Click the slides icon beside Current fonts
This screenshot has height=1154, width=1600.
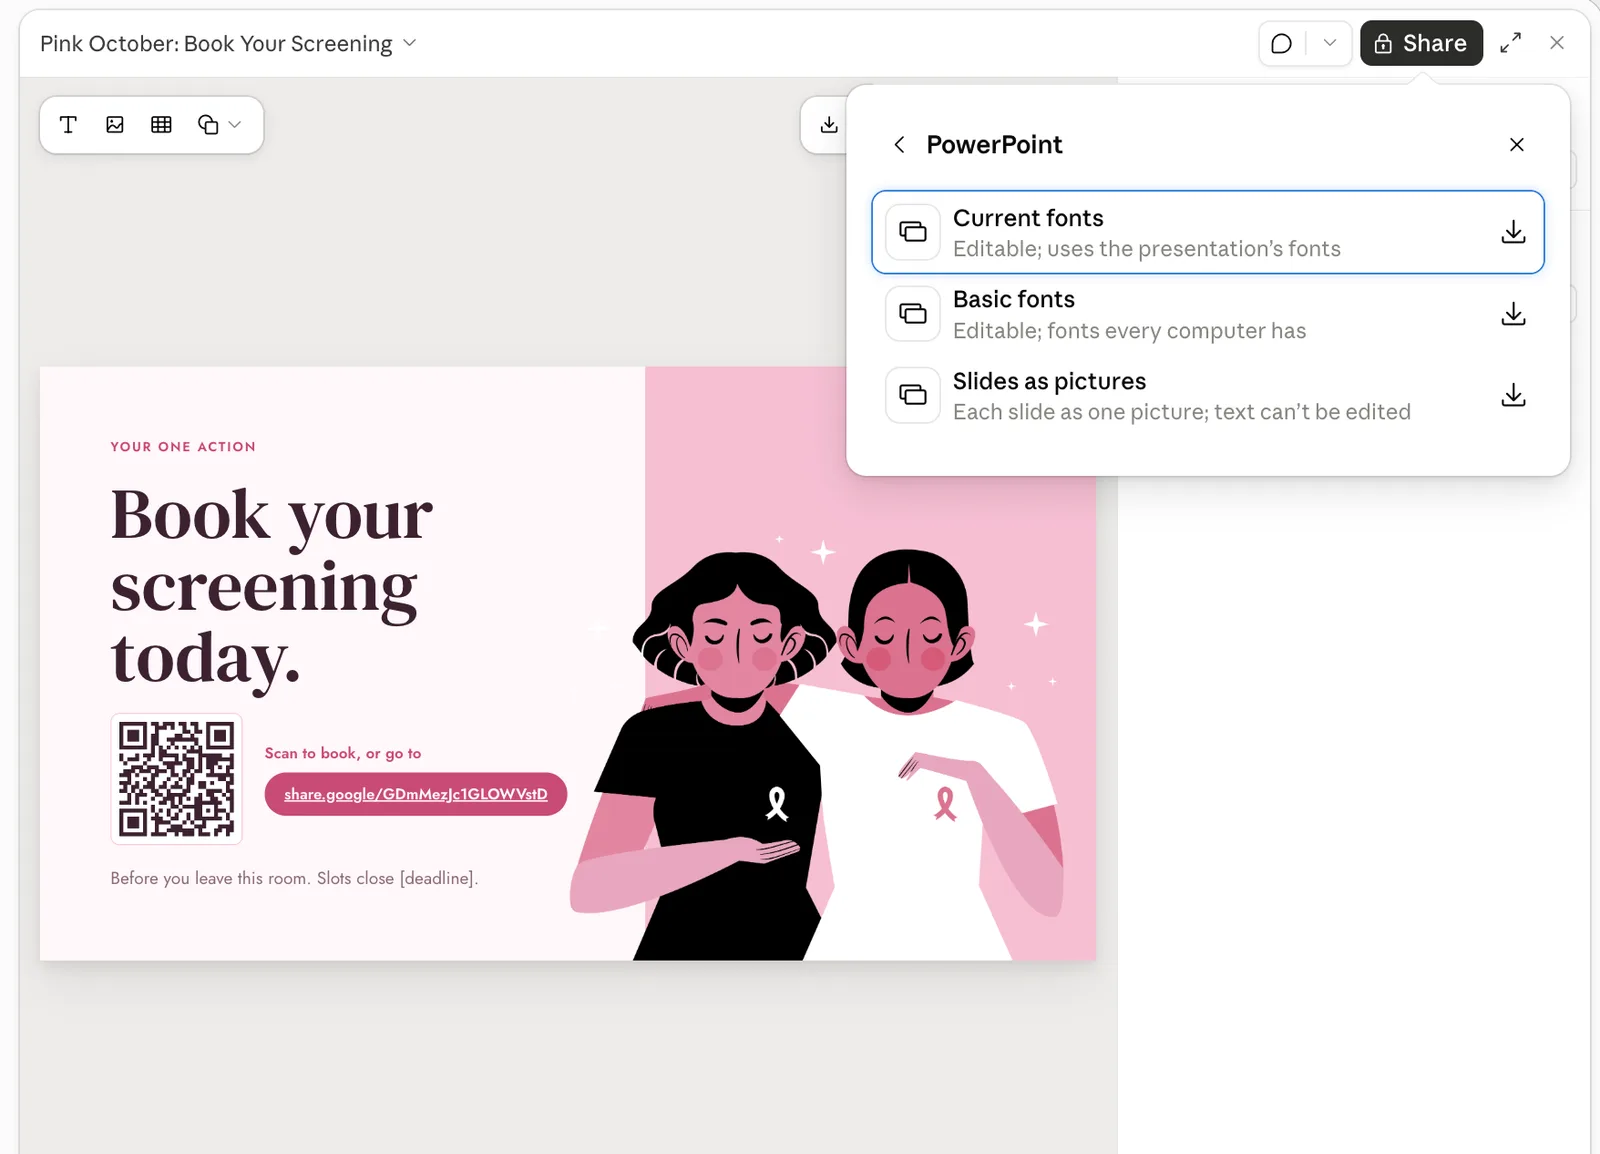tap(913, 232)
